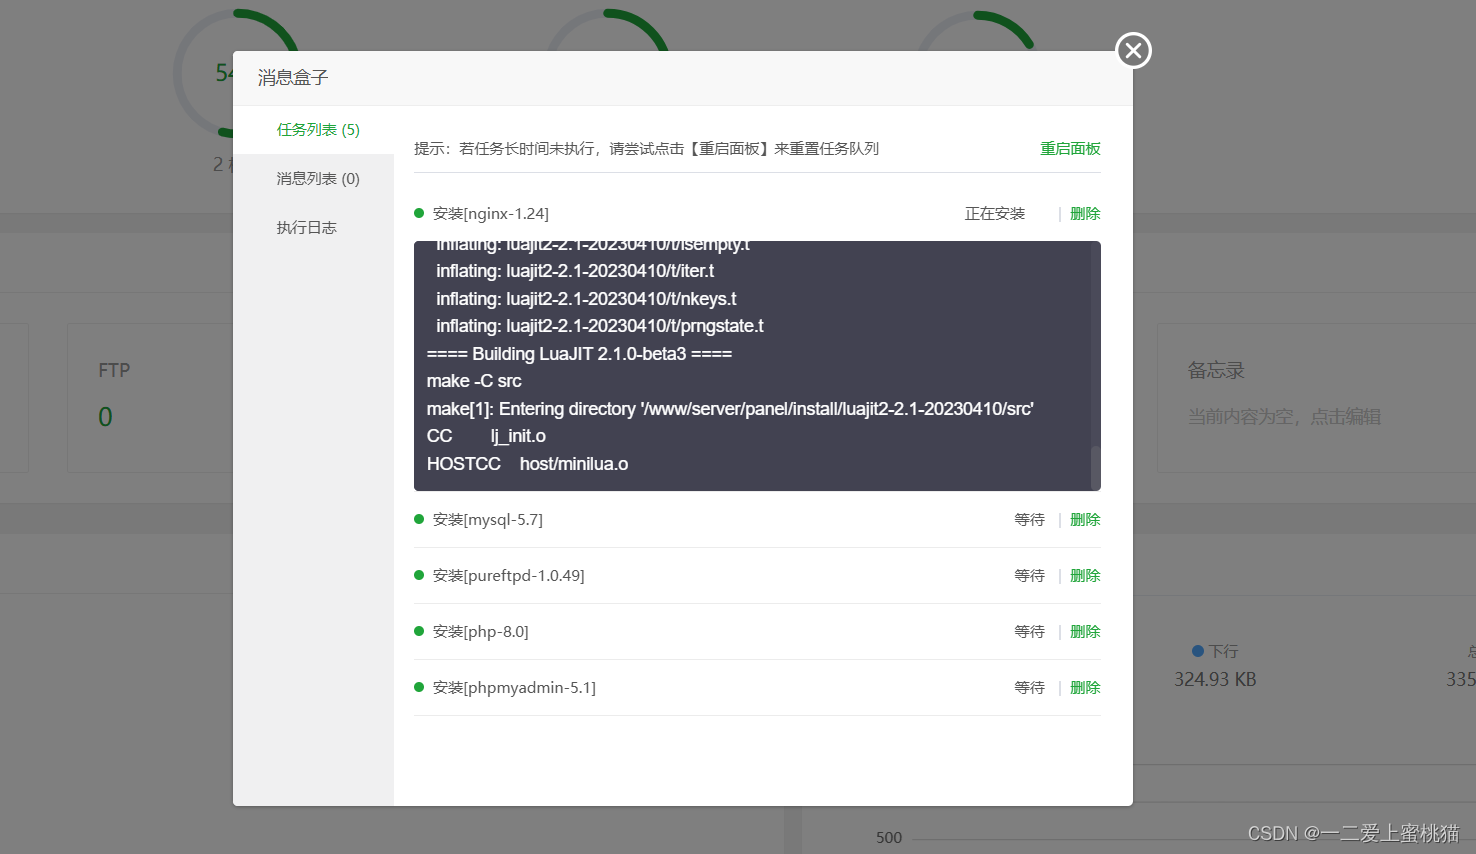Click the log line 'Building LuaJIT 2.1.0-beta3'
This screenshot has height=854, width=1476.
click(x=579, y=354)
